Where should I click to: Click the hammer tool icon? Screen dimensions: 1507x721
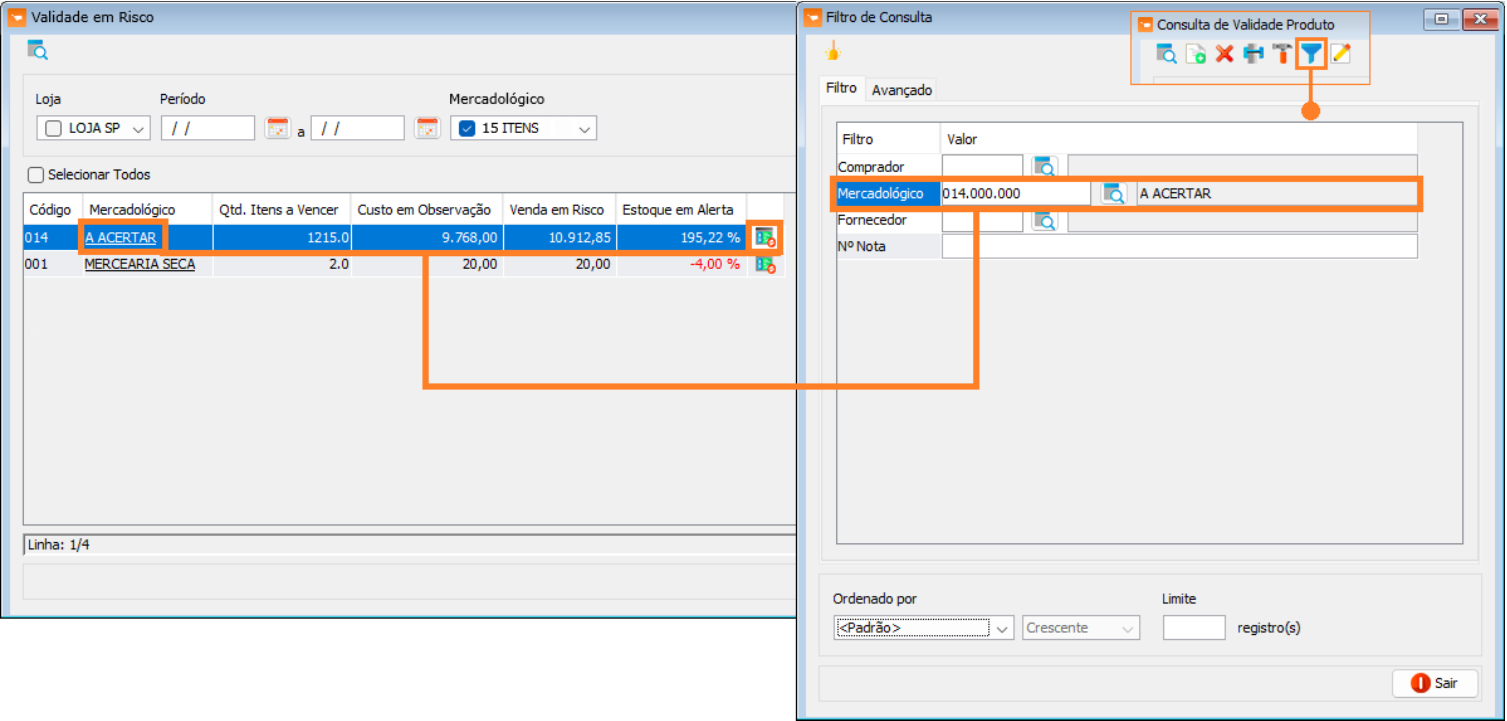click(x=1282, y=54)
